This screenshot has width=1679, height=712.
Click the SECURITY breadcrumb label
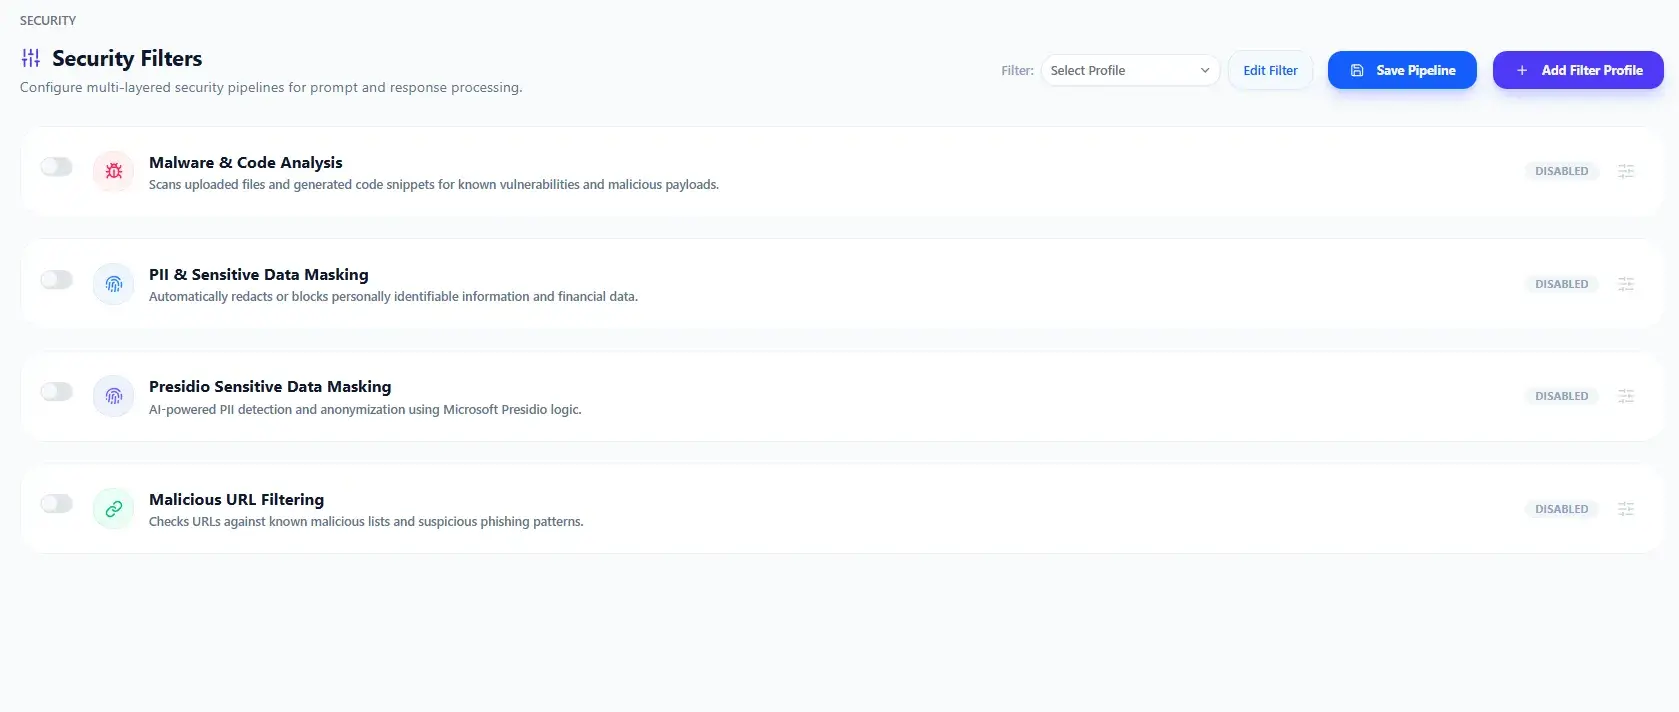[48, 20]
